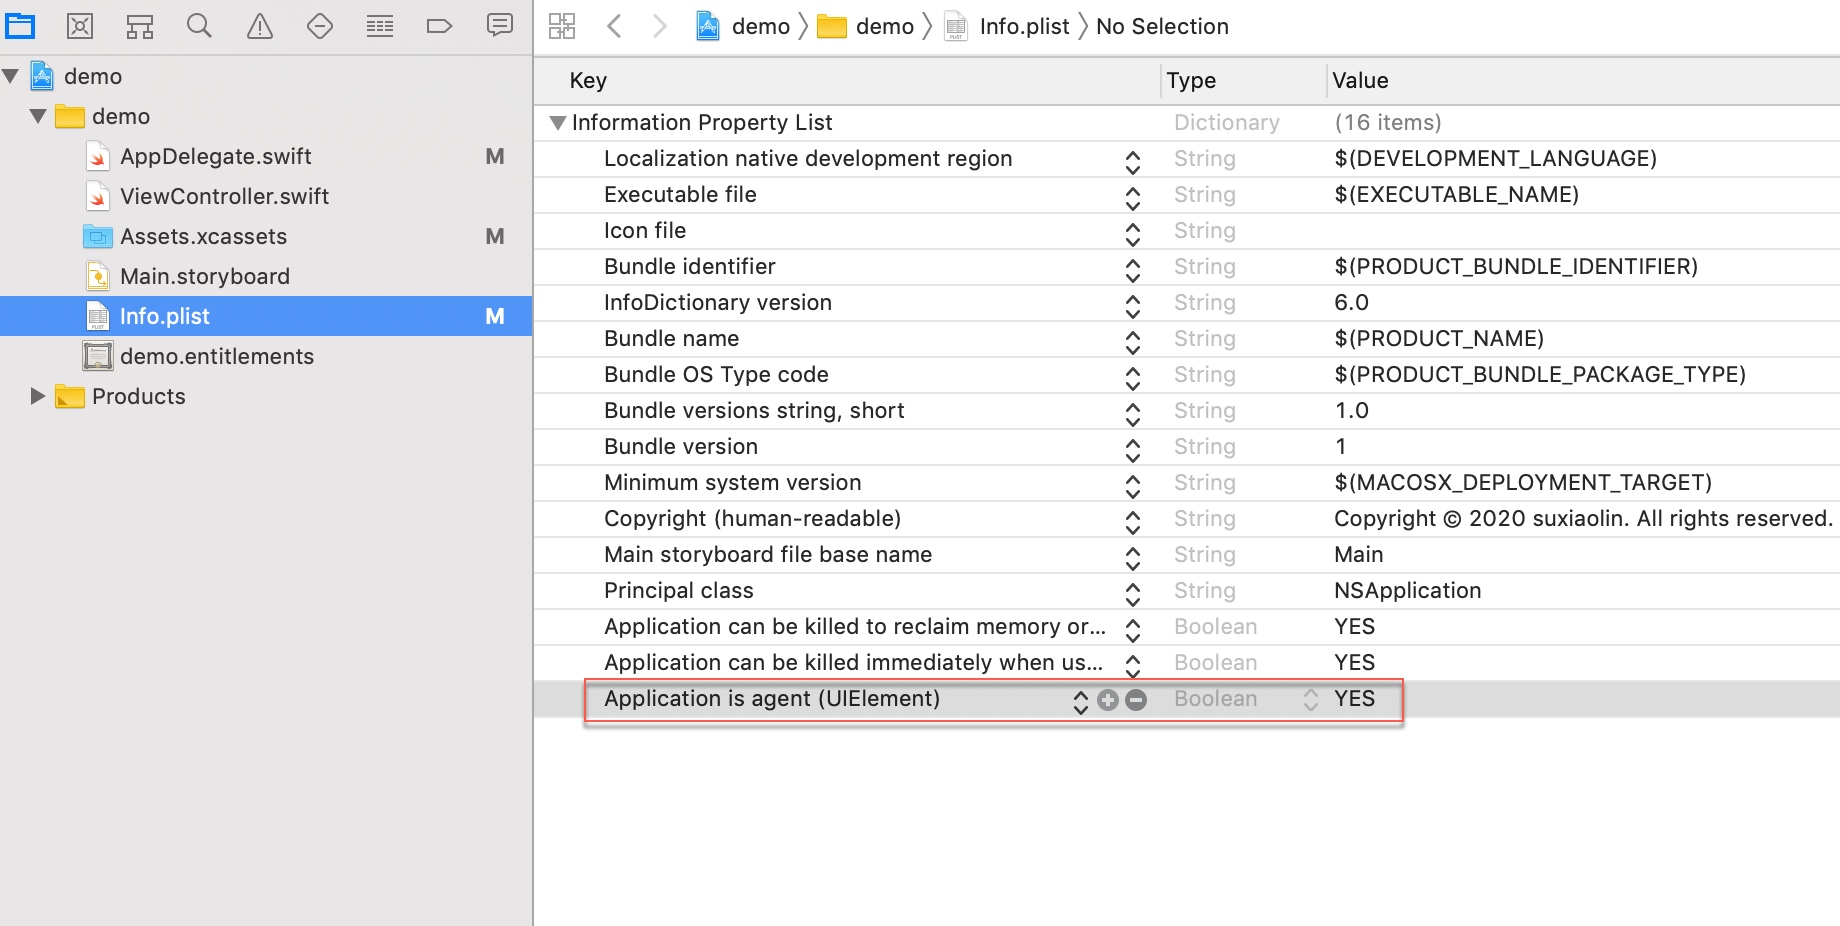
Task: Collapse the demo group folder
Action: (38, 116)
